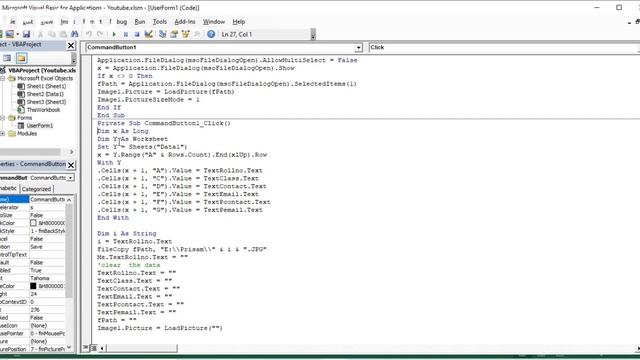Switch to the Categorized properties tab
The height and width of the screenshot is (360, 640).
(36, 189)
